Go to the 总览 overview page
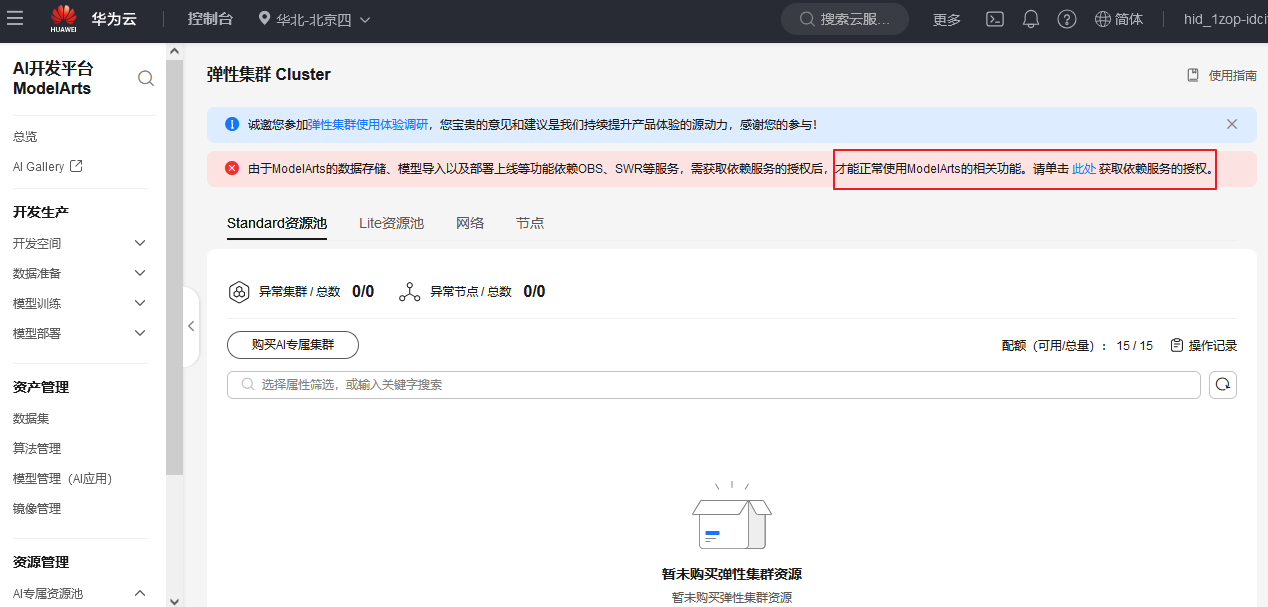 click(x=25, y=137)
